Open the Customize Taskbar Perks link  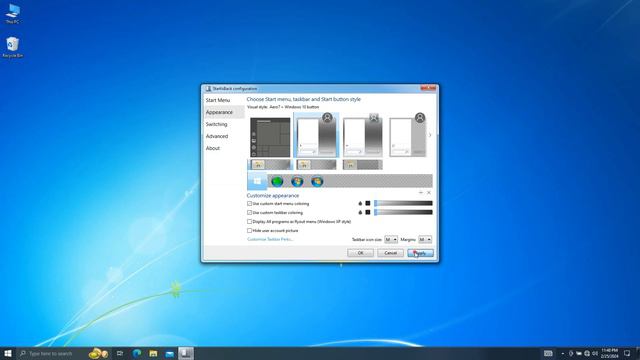point(270,239)
